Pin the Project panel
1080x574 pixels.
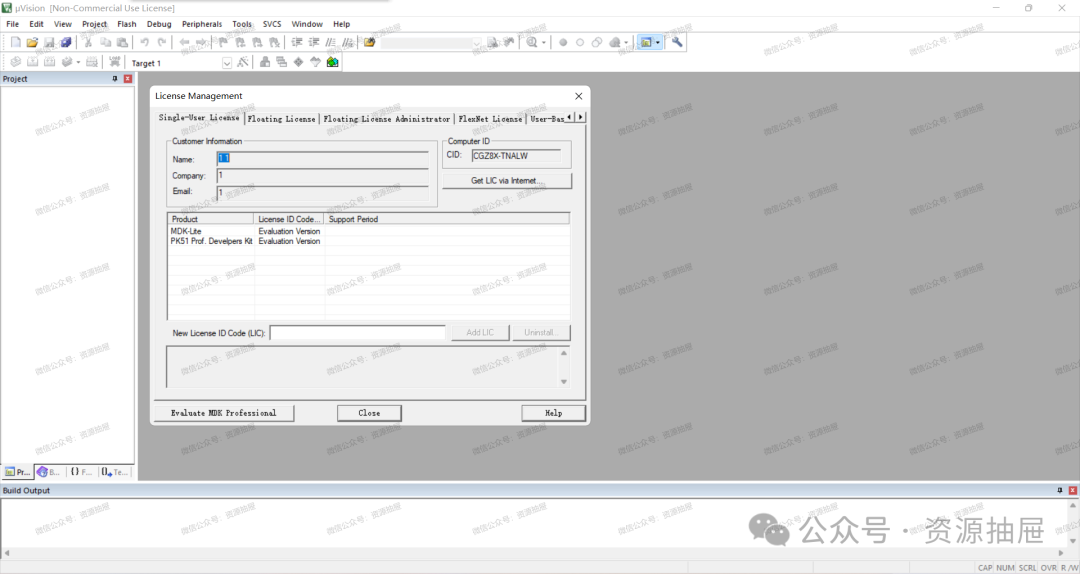pos(115,79)
